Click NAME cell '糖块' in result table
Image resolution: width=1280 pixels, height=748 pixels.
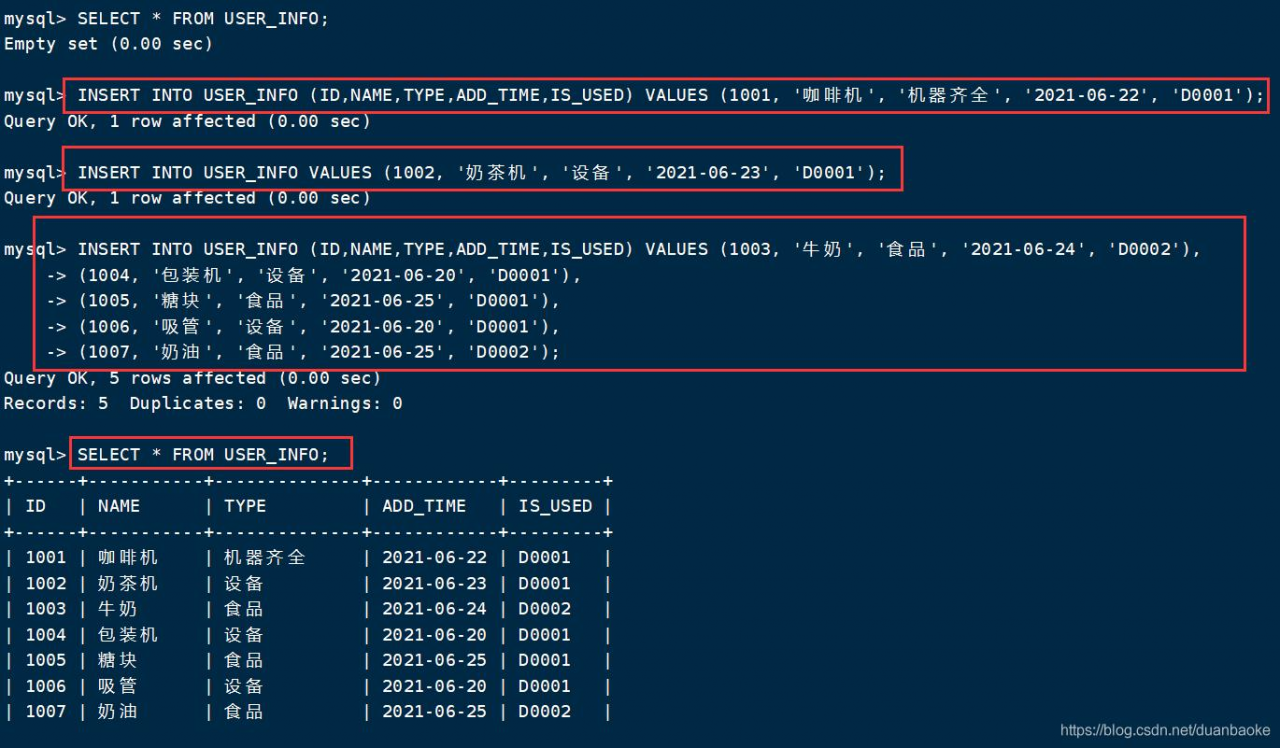pos(118,660)
